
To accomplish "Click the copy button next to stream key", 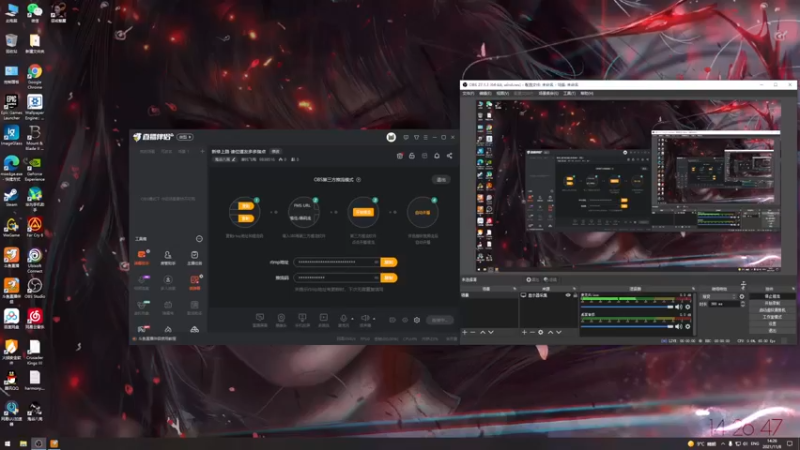I will point(389,278).
